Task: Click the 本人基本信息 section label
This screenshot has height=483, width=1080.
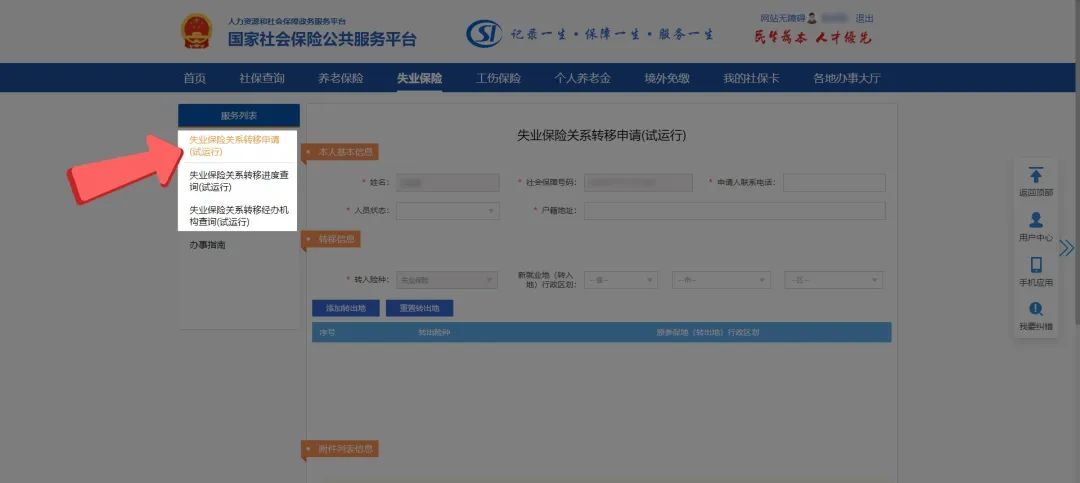Action: pos(342,152)
